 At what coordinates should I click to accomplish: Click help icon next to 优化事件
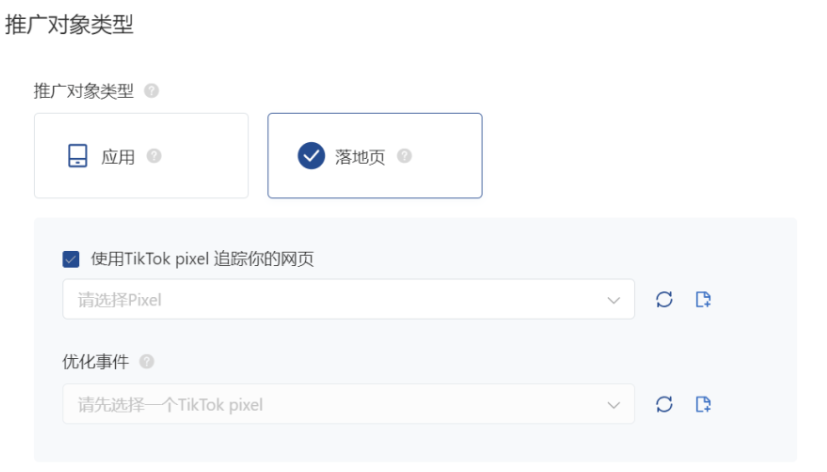pyautogui.click(x=147, y=361)
